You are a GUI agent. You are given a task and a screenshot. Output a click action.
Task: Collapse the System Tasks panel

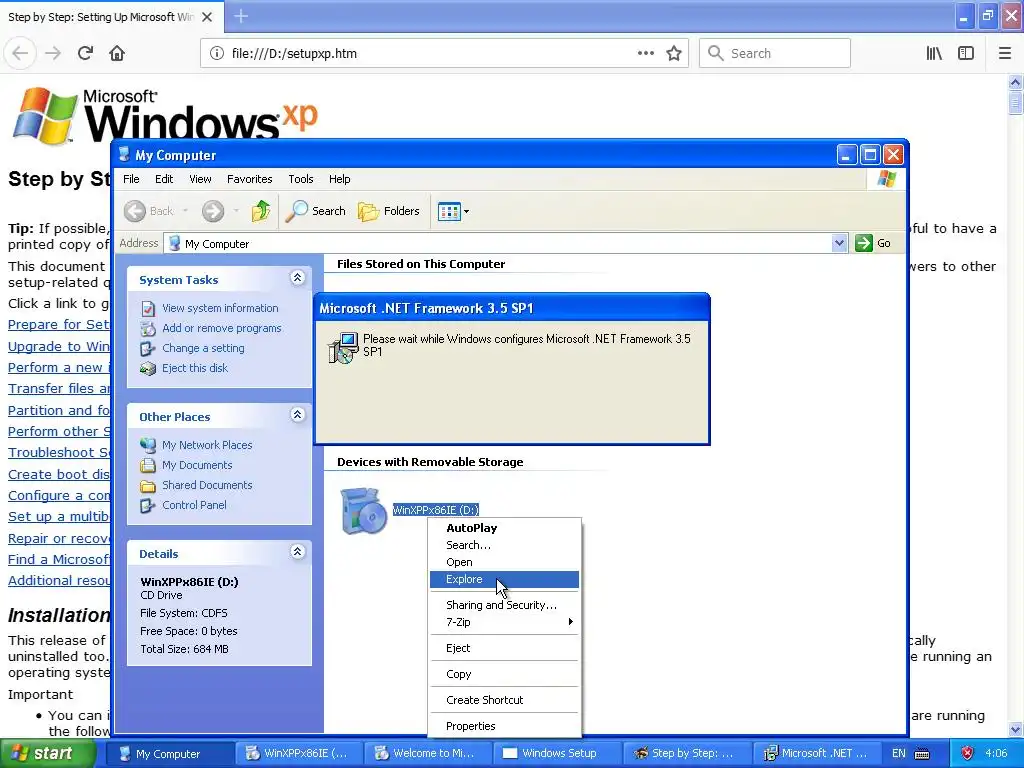[297, 278]
